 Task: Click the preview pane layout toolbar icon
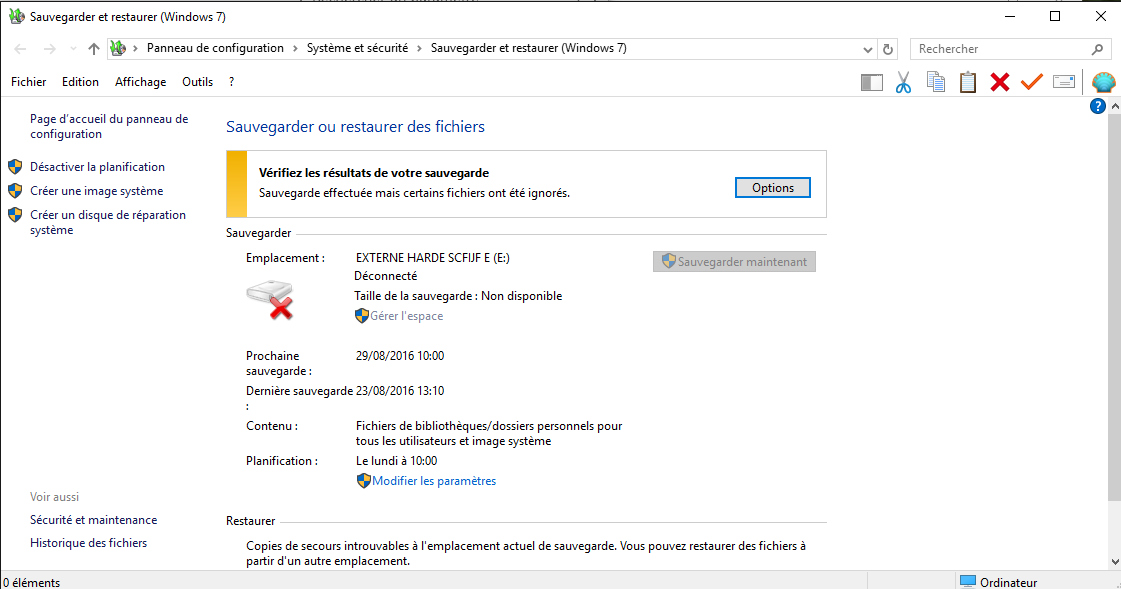click(871, 82)
